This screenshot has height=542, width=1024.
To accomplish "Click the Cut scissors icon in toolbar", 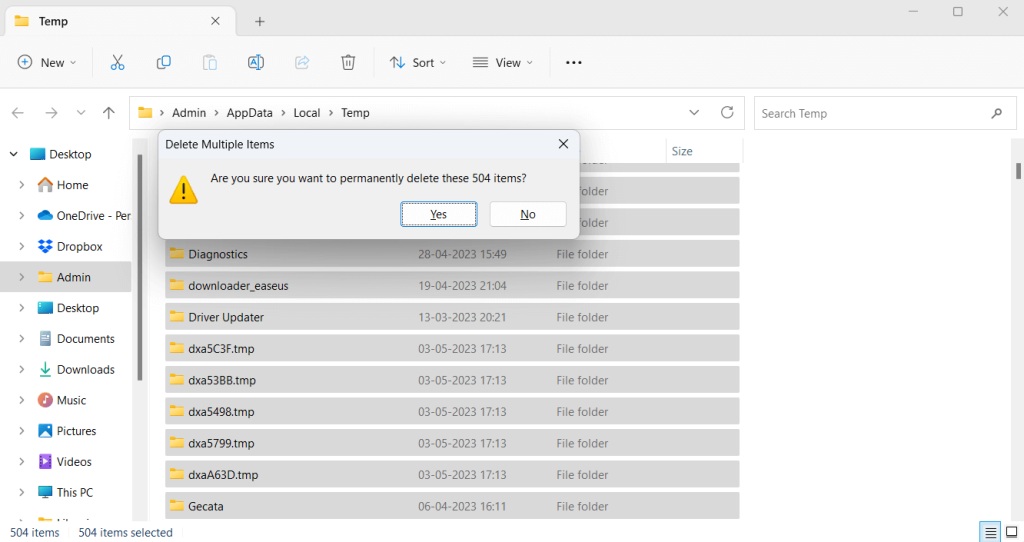I will 117,62.
